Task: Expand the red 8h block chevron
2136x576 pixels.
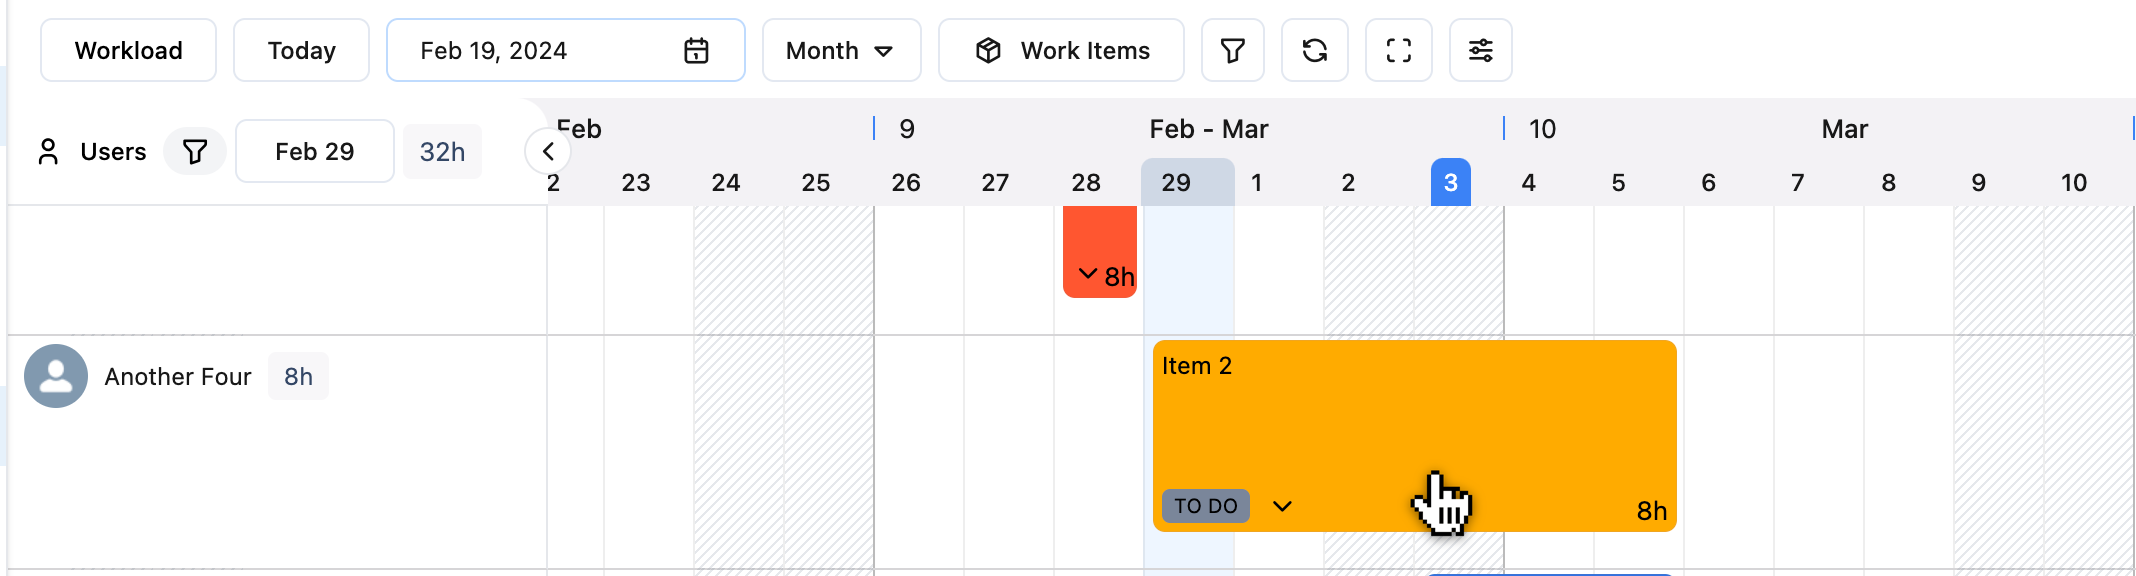Action: (1088, 274)
